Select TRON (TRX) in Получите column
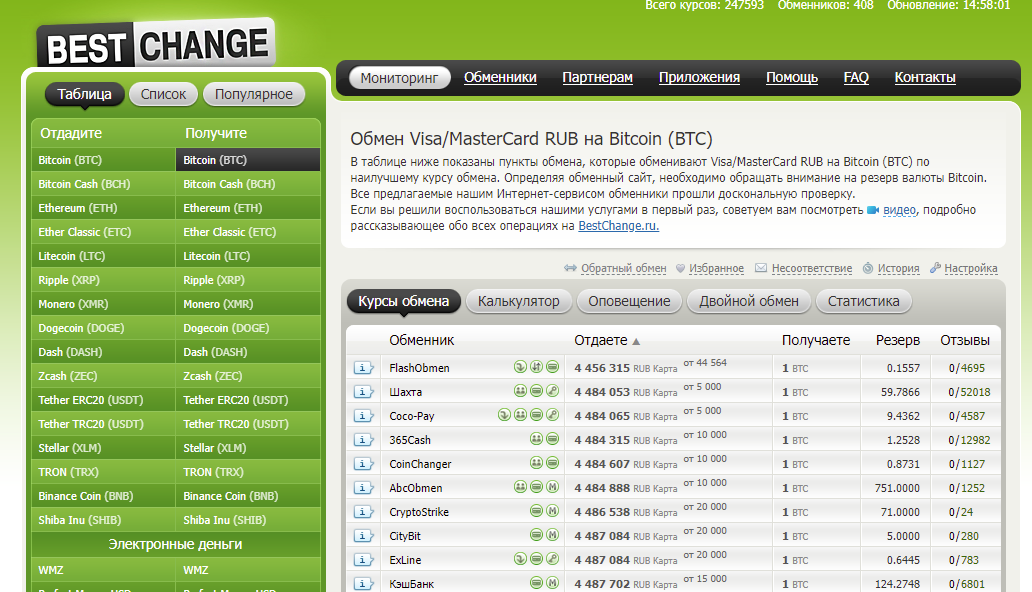Screen dimensions: 1032x592 click(x=248, y=472)
